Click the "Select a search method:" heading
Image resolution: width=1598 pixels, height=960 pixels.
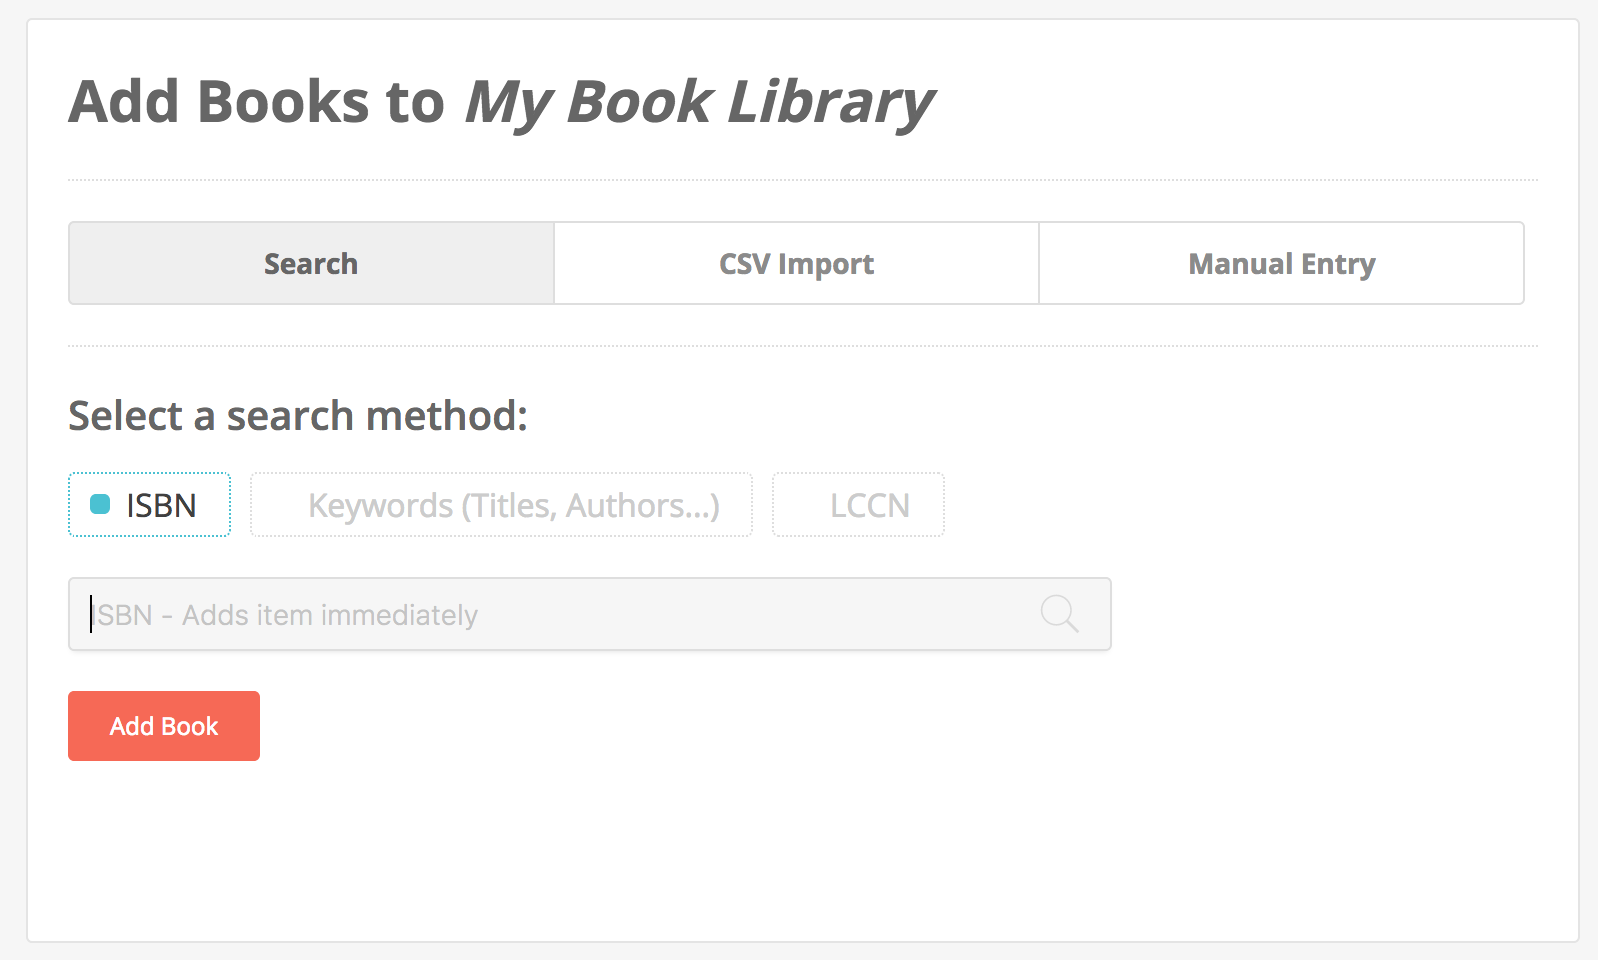click(298, 416)
